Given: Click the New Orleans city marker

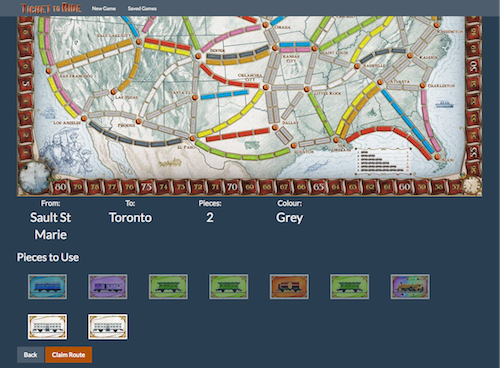Looking at the screenshot, I should [336, 140].
